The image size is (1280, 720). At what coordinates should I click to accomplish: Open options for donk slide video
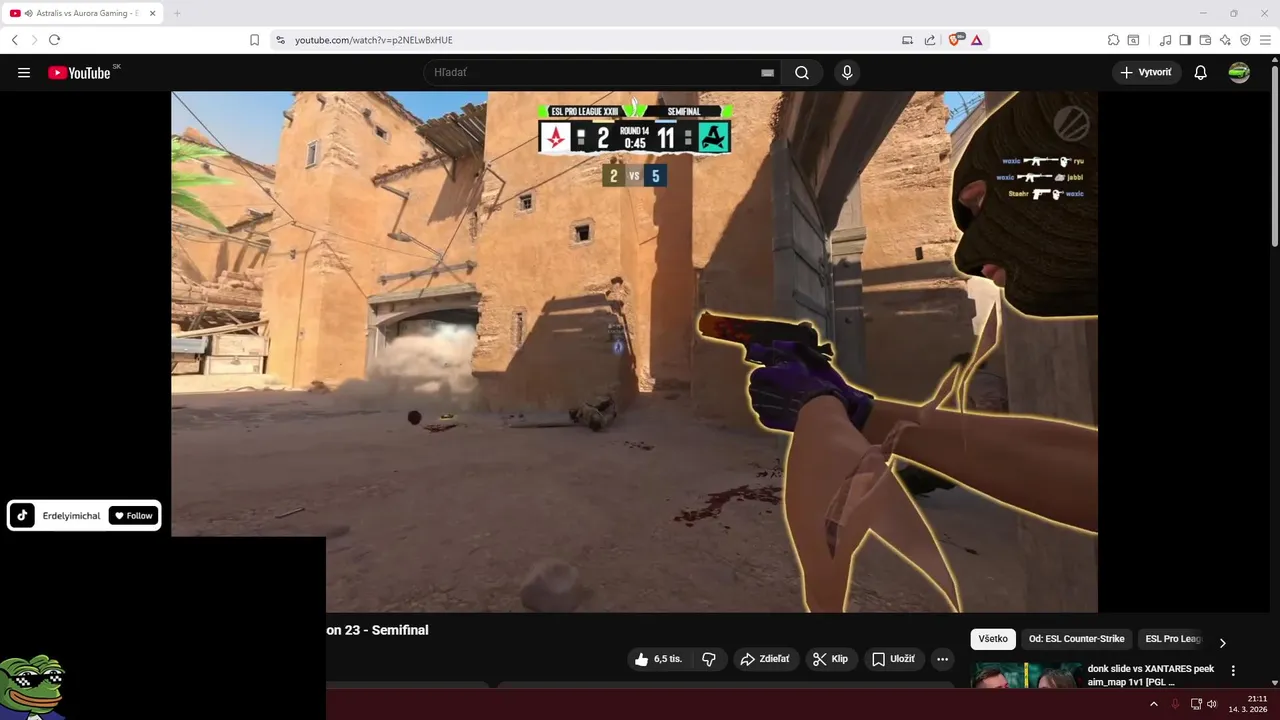1233,671
